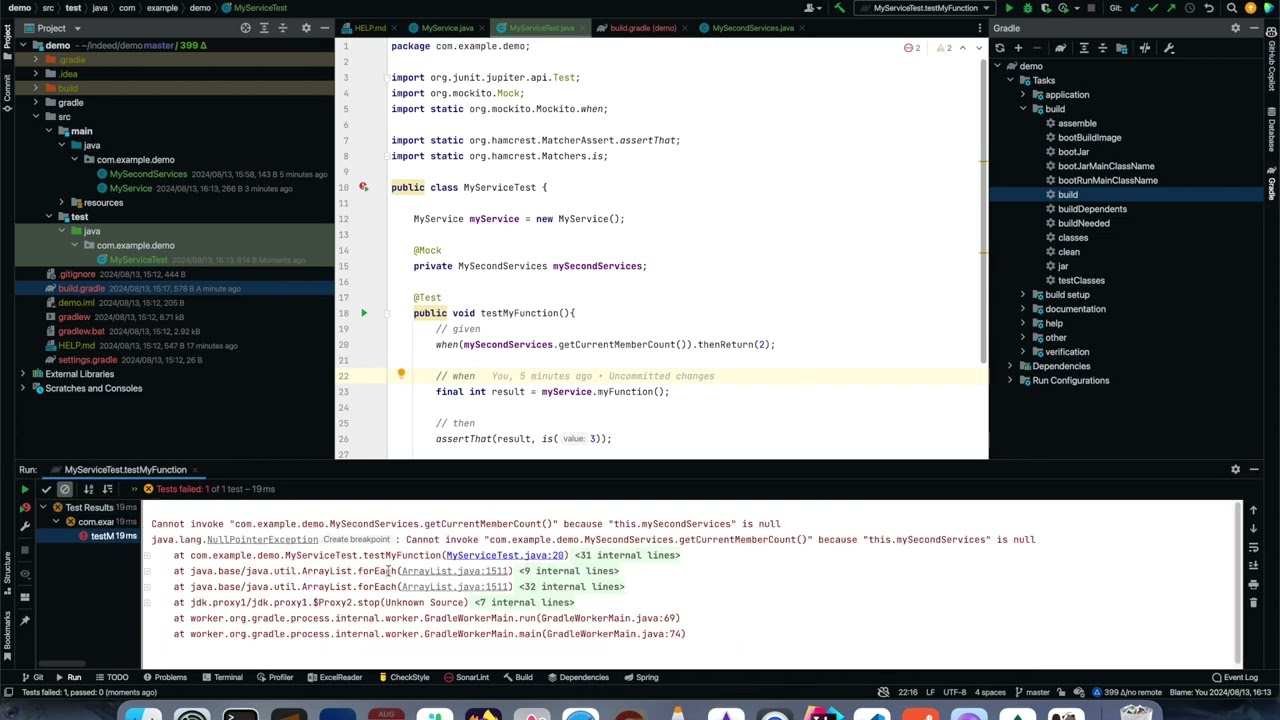
Task: Collapse Test Results node
Action: tap(44, 508)
